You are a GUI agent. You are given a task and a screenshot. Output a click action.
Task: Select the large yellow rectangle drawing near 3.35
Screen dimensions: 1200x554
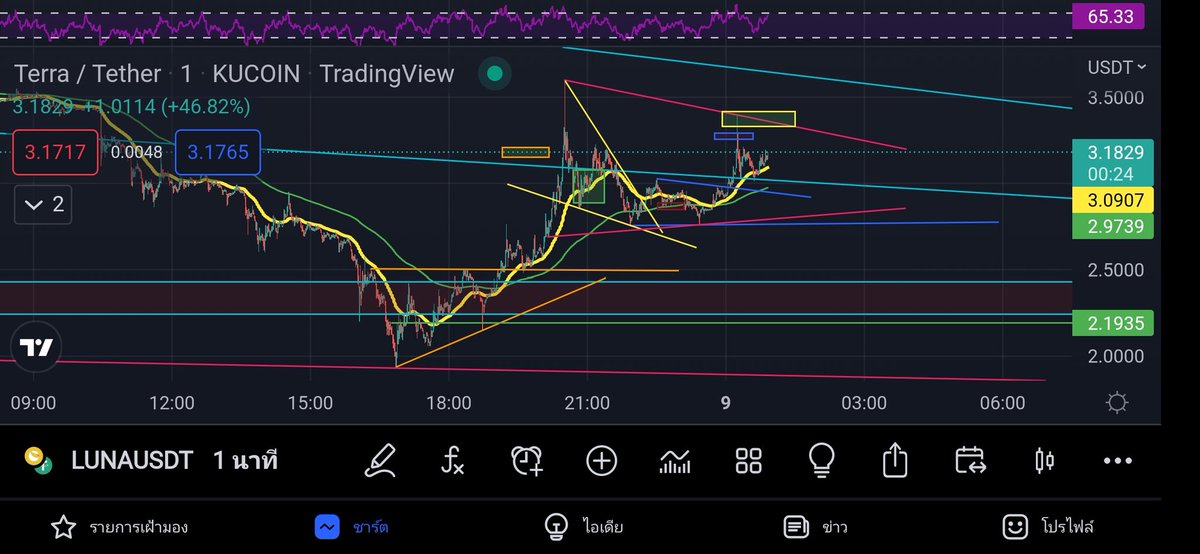(x=759, y=119)
